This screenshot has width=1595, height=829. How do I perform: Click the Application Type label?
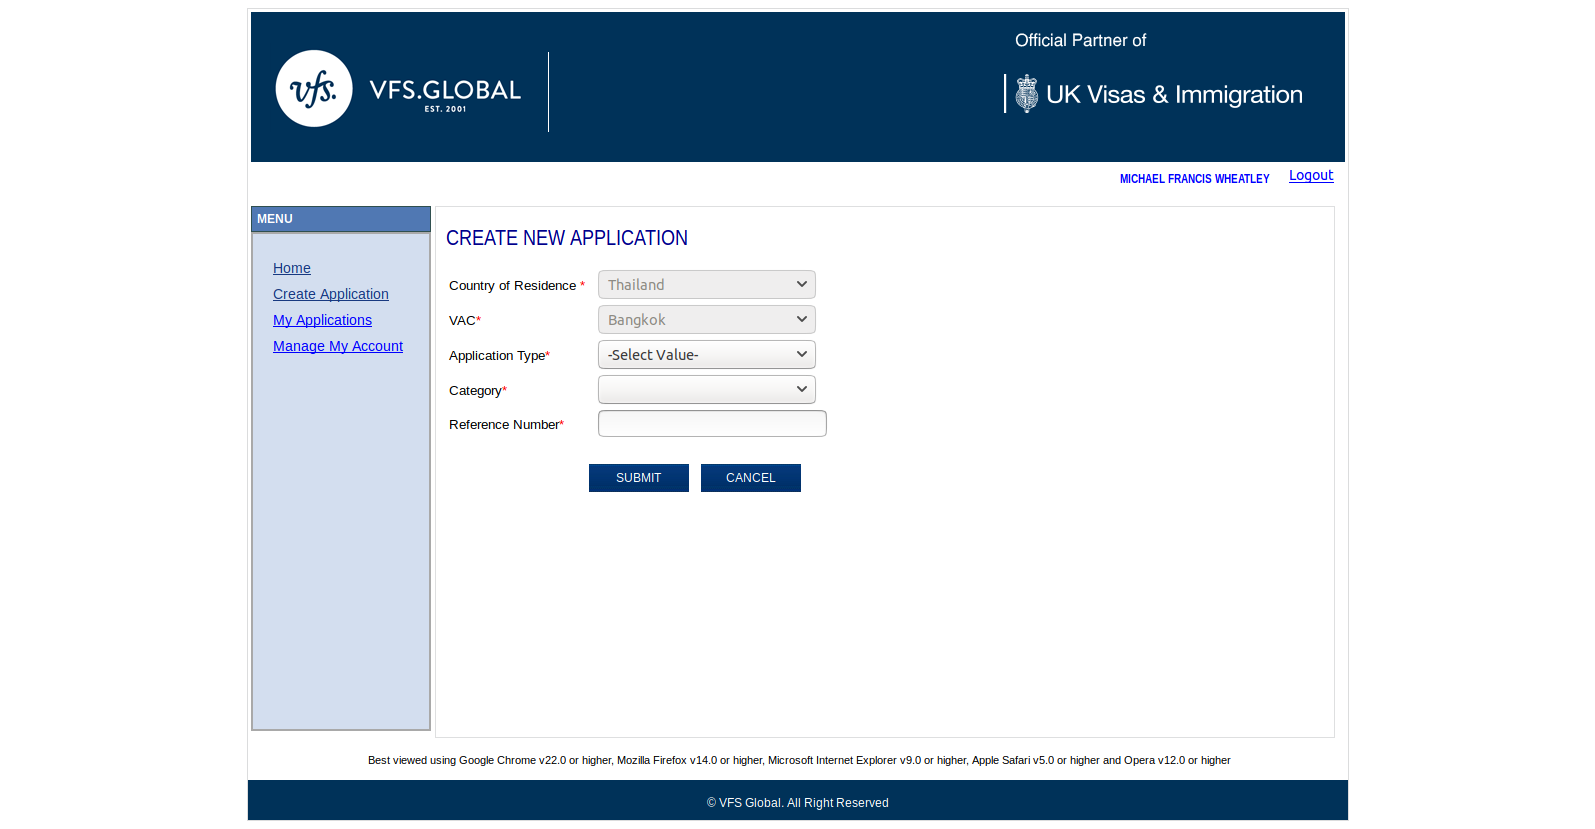pos(497,356)
